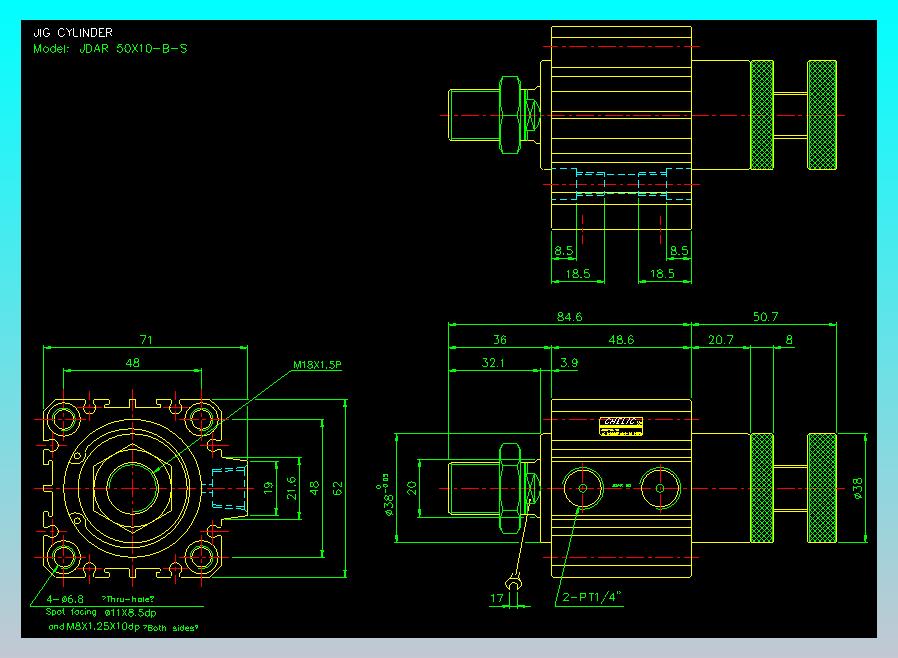Select the "?Both sides?" note

coord(170,628)
